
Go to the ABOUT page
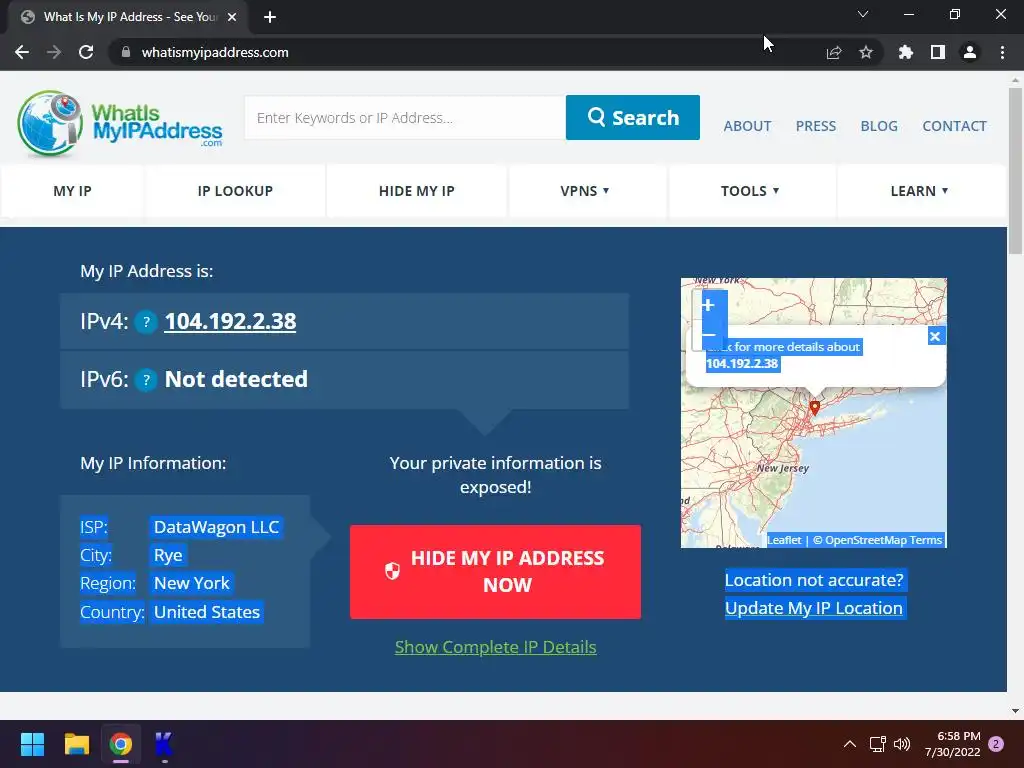point(747,126)
